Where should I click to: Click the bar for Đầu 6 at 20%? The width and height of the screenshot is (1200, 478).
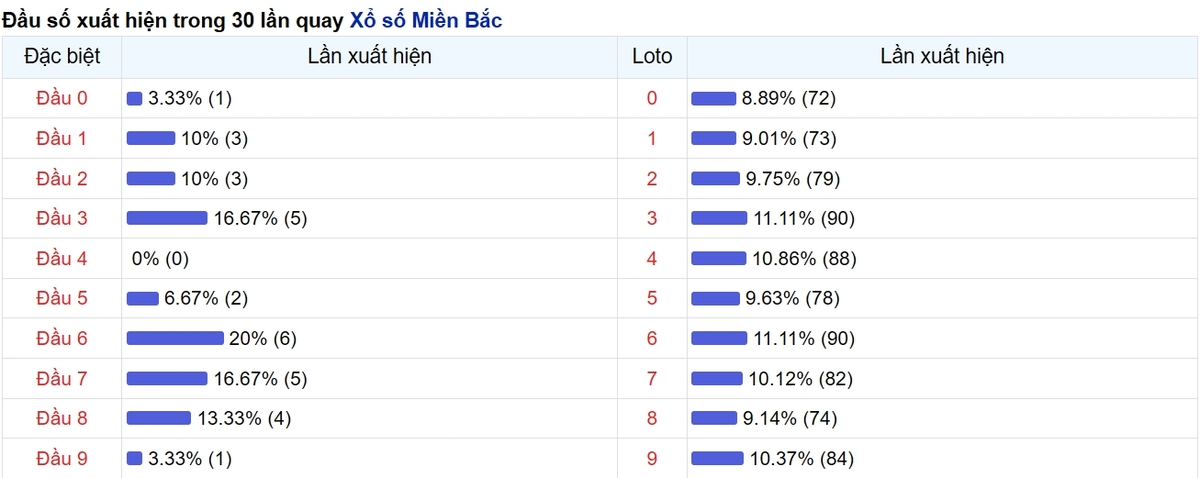pos(175,338)
